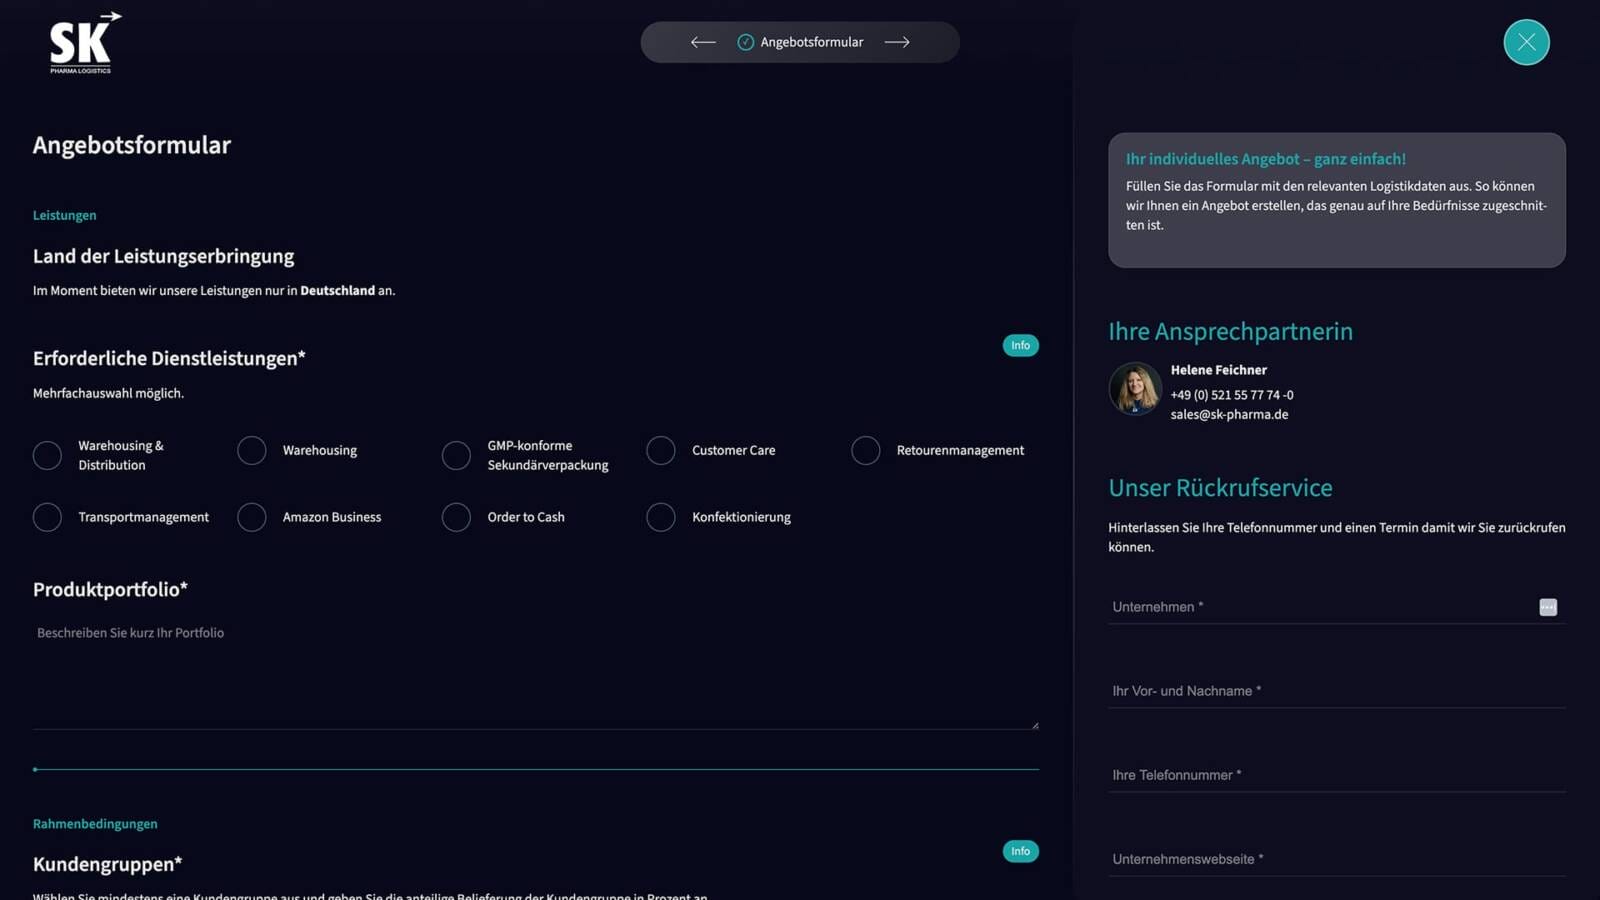Close the form with the X button
This screenshot has width=1600, height=900.
pos(1526,42)
